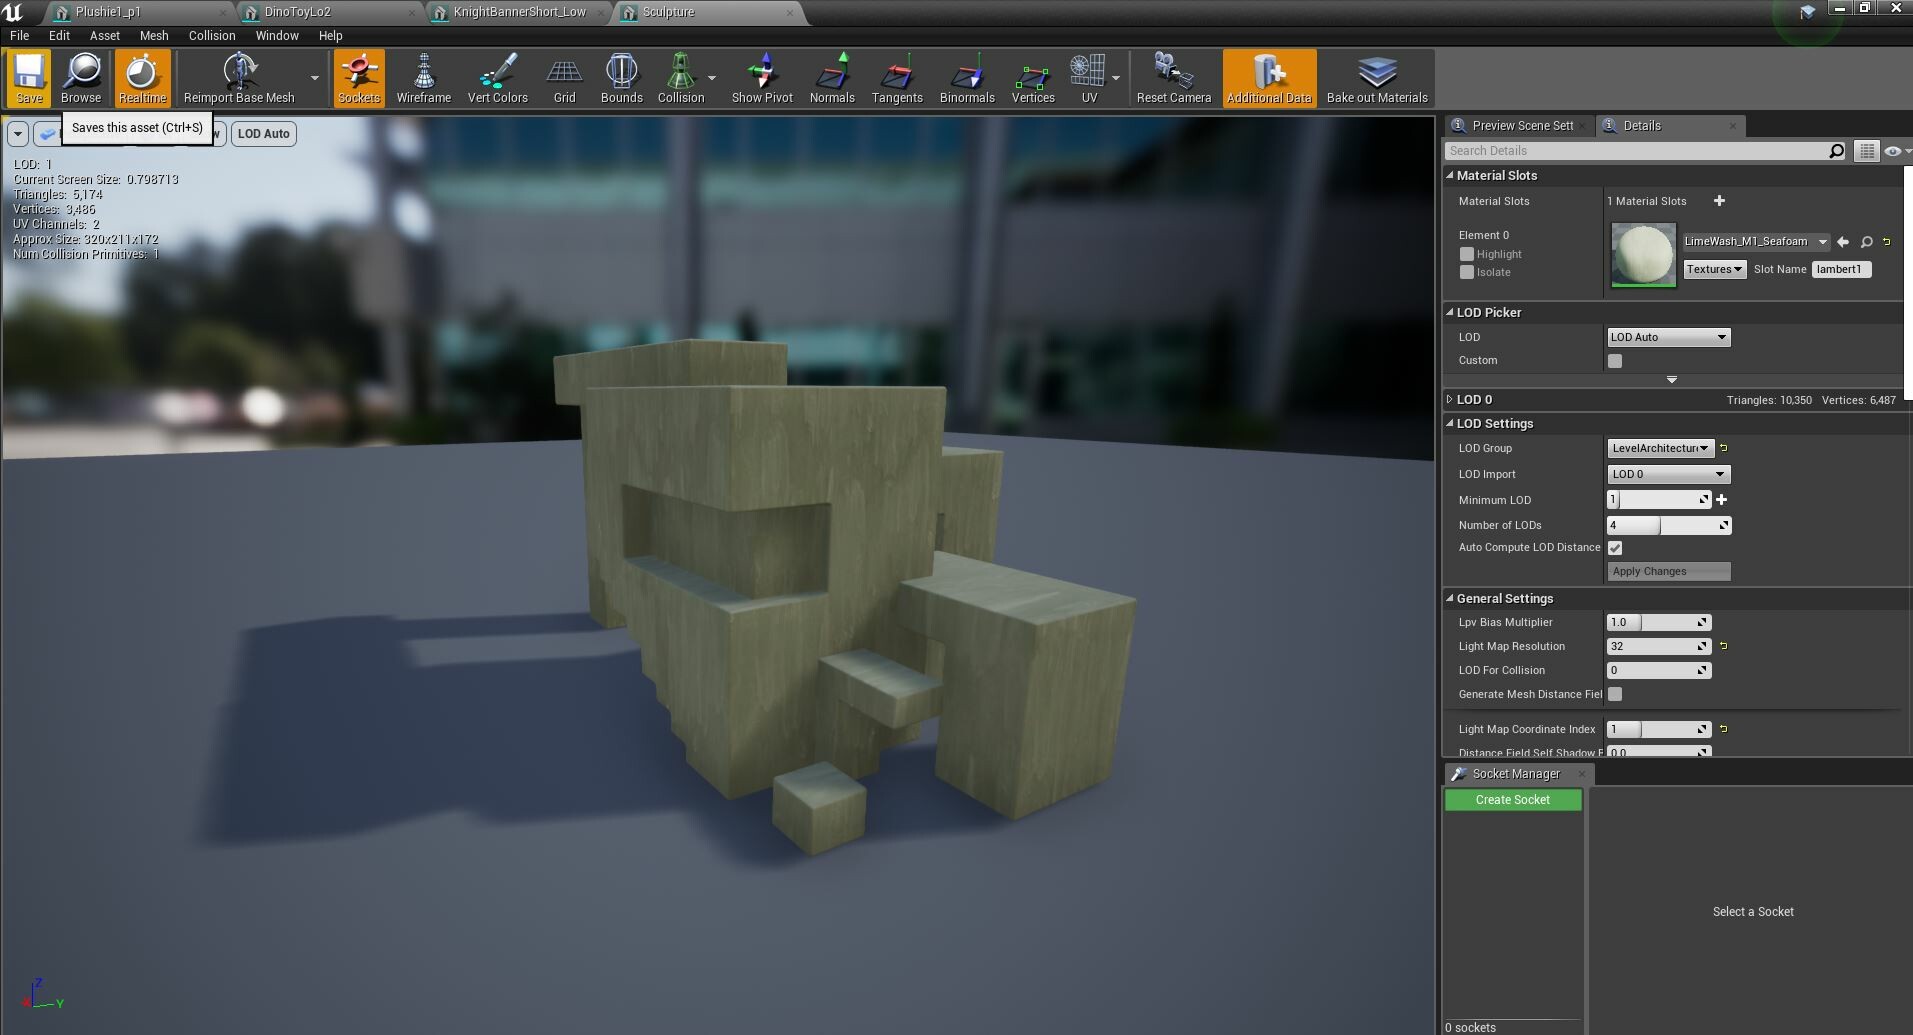Click Bake out Materials
The width and height of the screenshot is (1913, 1035).
[x=1377, y=78]
